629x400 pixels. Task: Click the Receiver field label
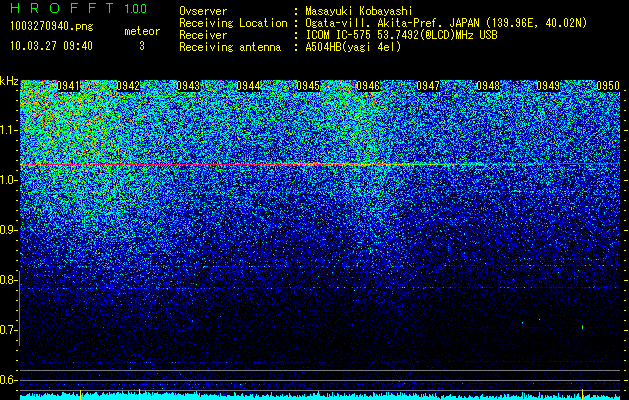(x=203, y=35)
